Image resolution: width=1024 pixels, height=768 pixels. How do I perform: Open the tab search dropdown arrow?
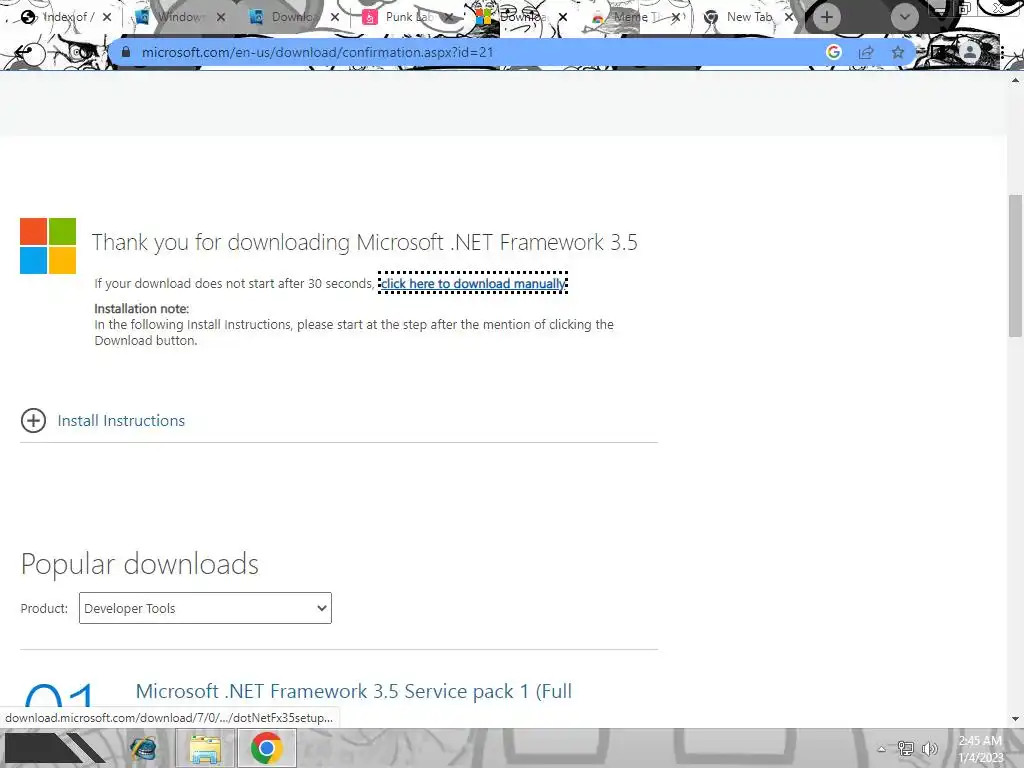click(904, 17)
